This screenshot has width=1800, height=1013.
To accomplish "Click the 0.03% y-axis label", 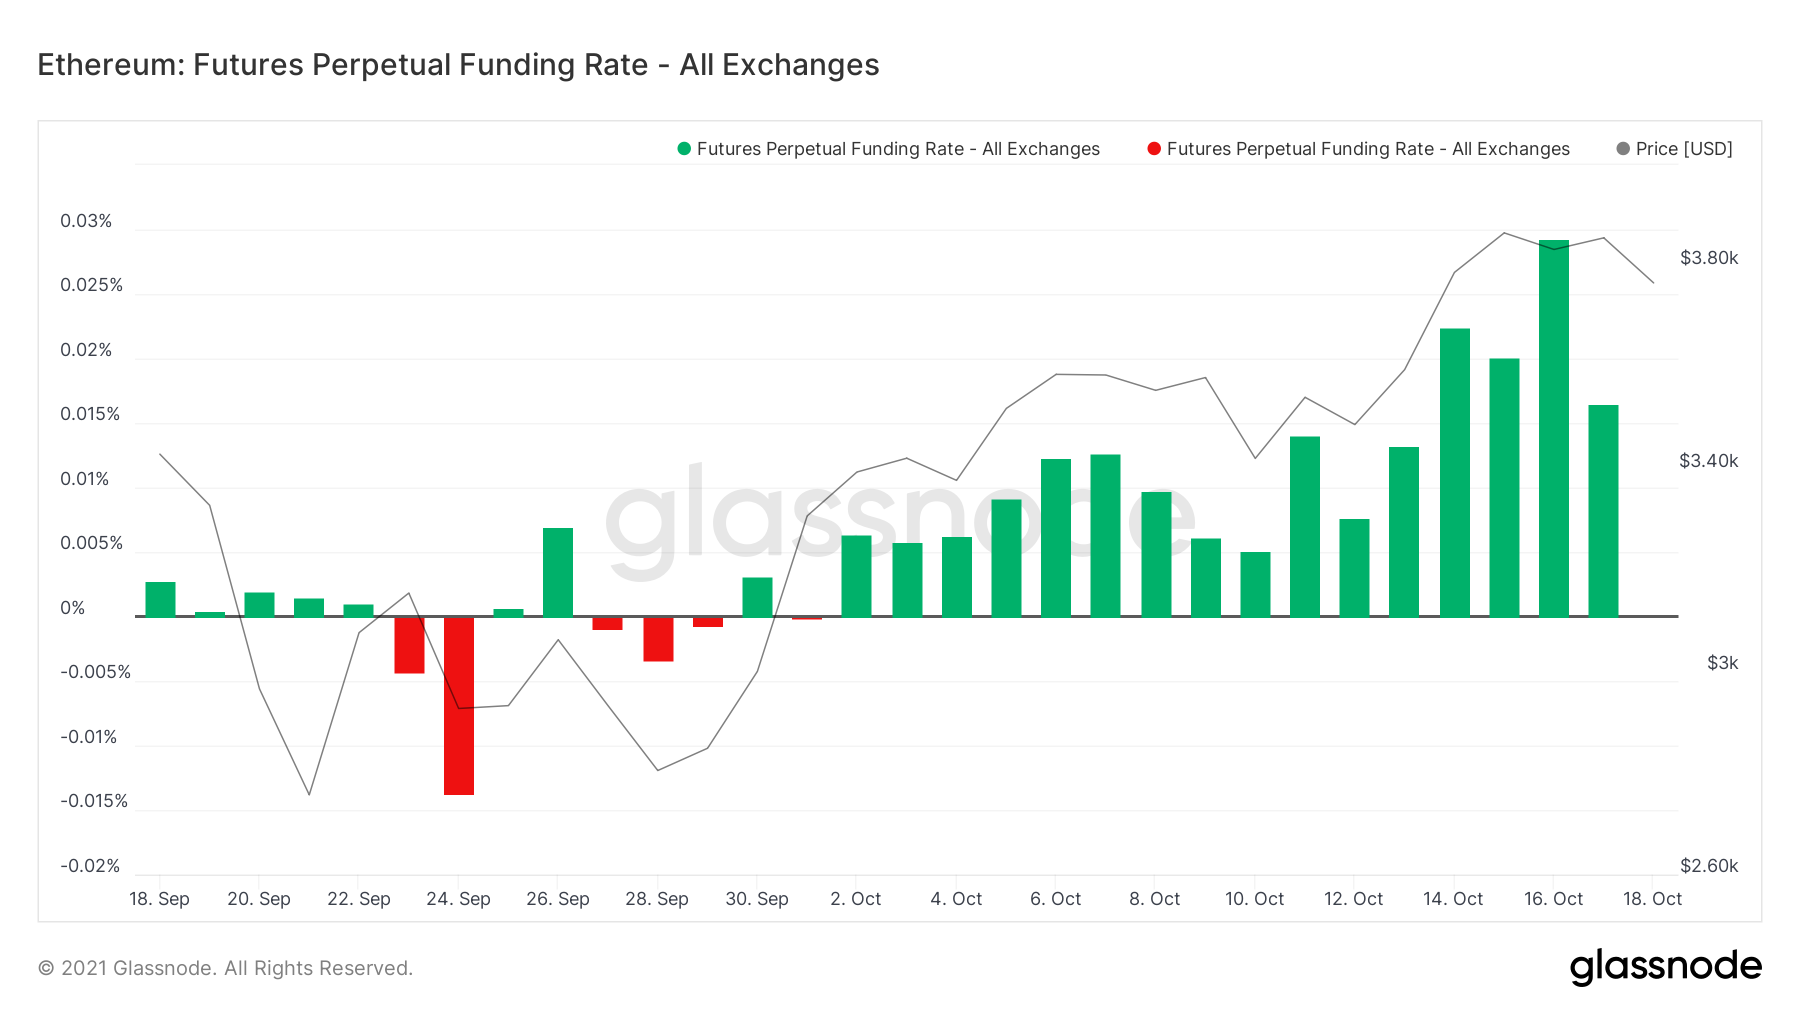I will click(86, 221).
